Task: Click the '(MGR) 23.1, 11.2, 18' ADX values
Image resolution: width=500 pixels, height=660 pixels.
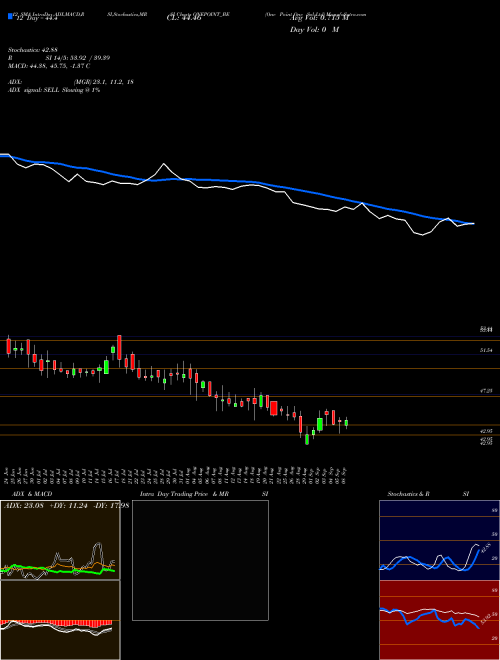Action: 104,82
